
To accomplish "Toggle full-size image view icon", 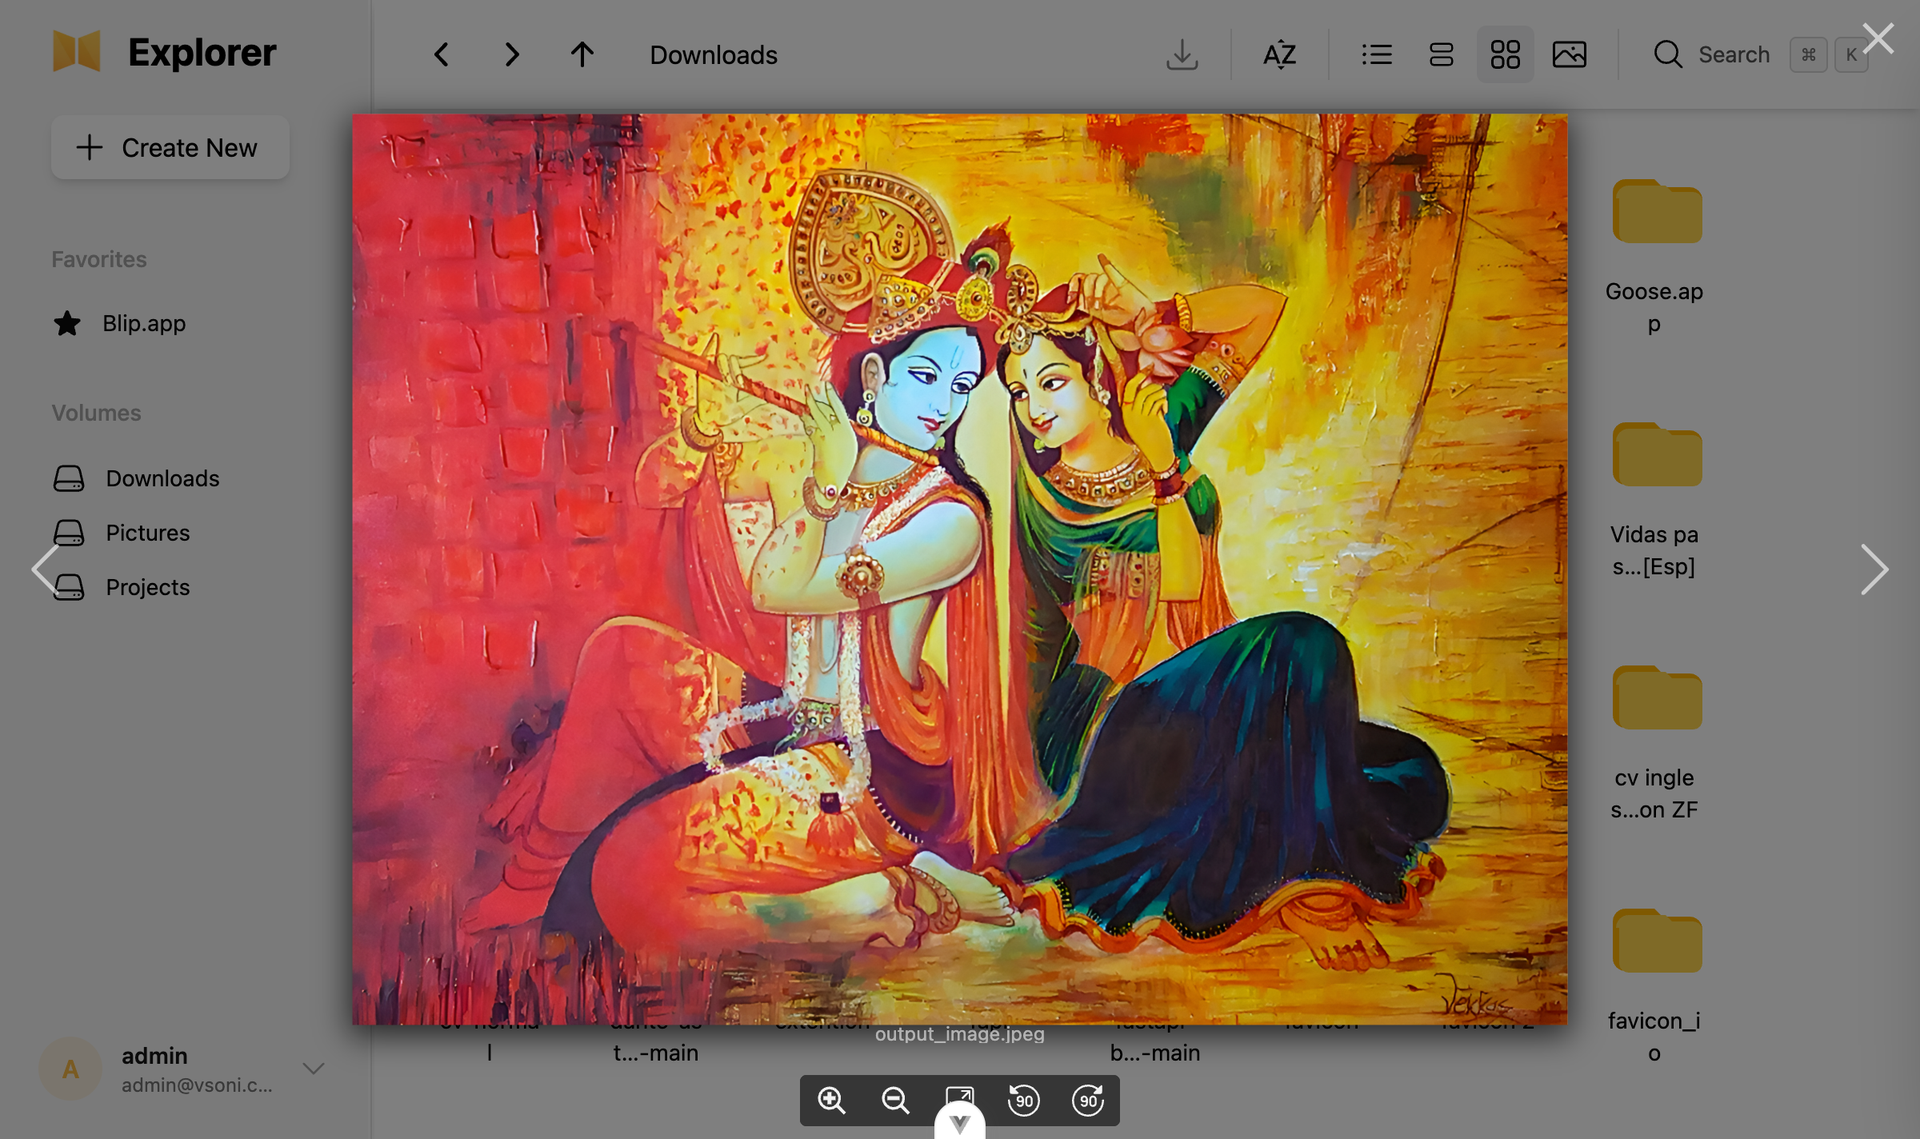I will click(959, 1097).
